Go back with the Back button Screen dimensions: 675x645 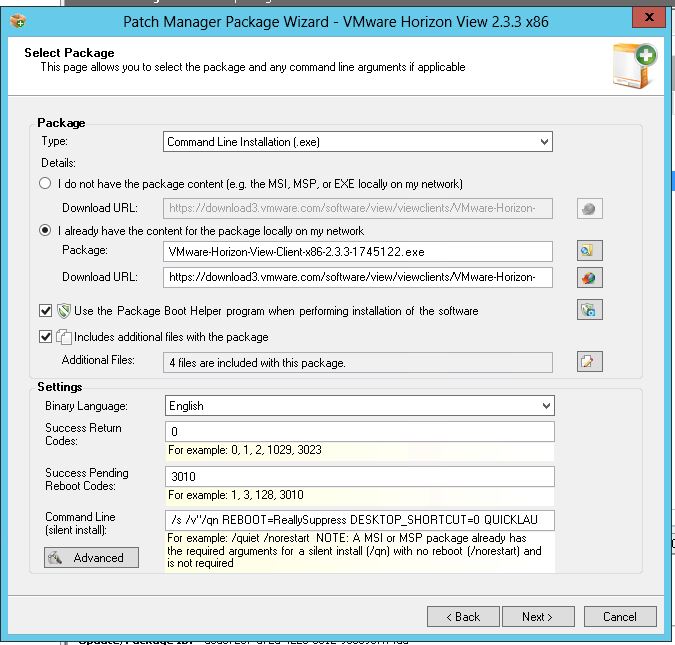[463, 617]
